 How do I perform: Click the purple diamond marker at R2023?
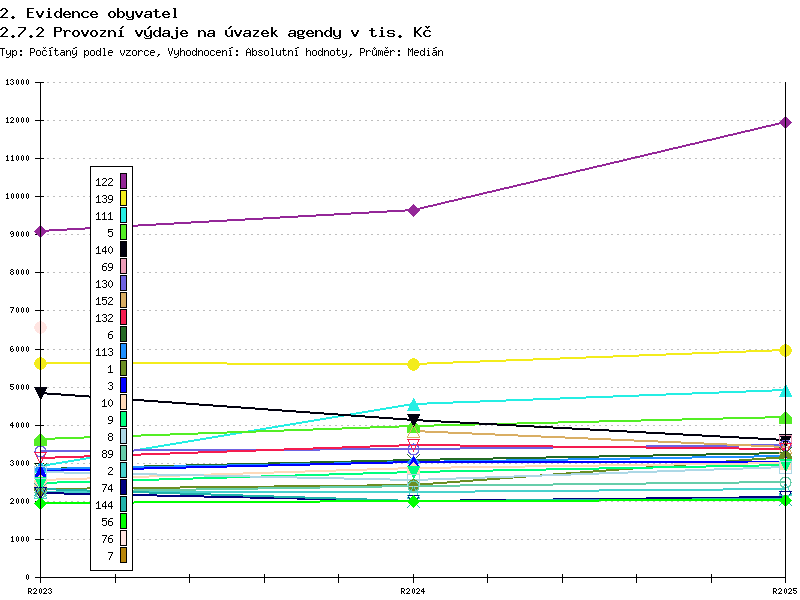[x=40, y=231]
